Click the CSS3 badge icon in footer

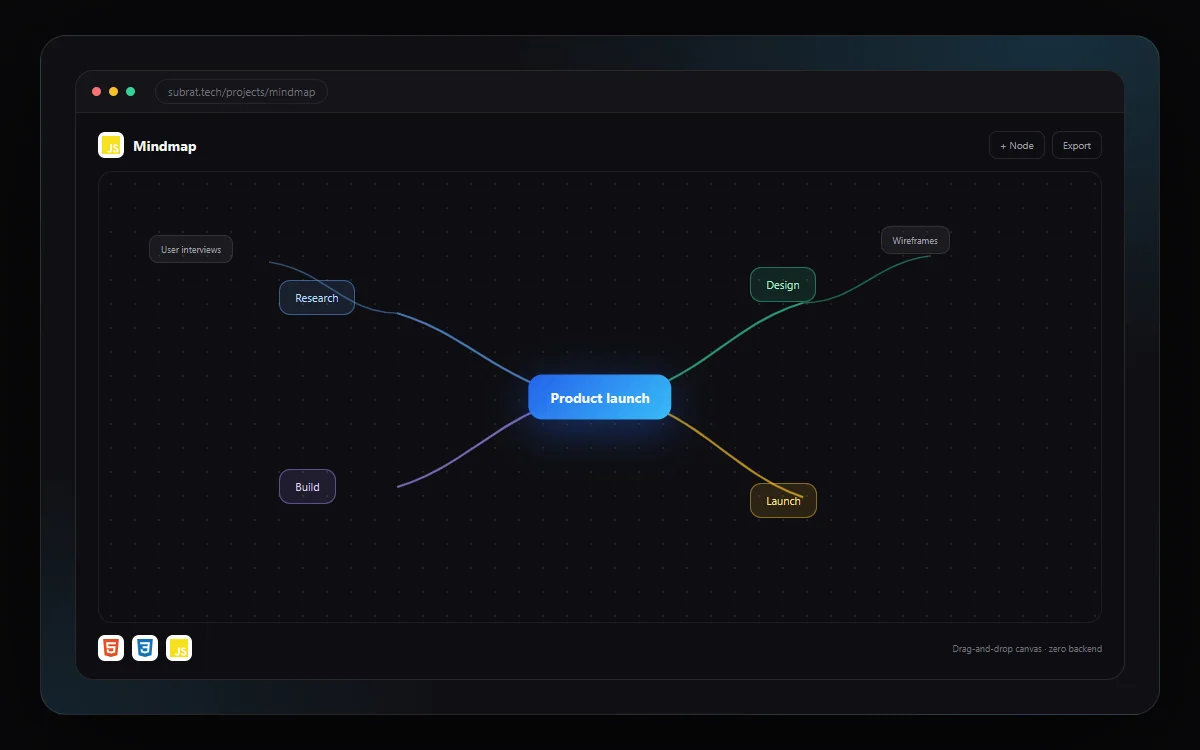click(145, 648)
